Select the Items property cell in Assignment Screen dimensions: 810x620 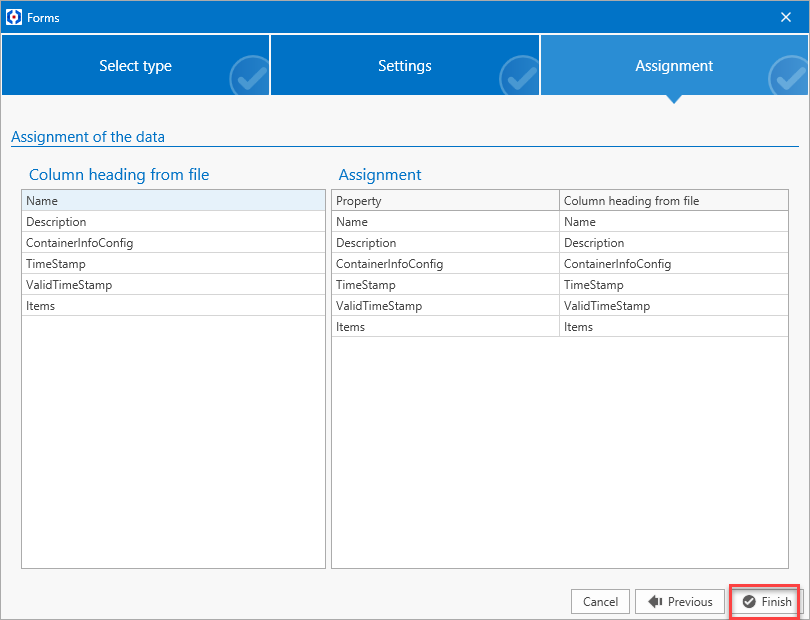pyautogui.click(x=445, y=327)
